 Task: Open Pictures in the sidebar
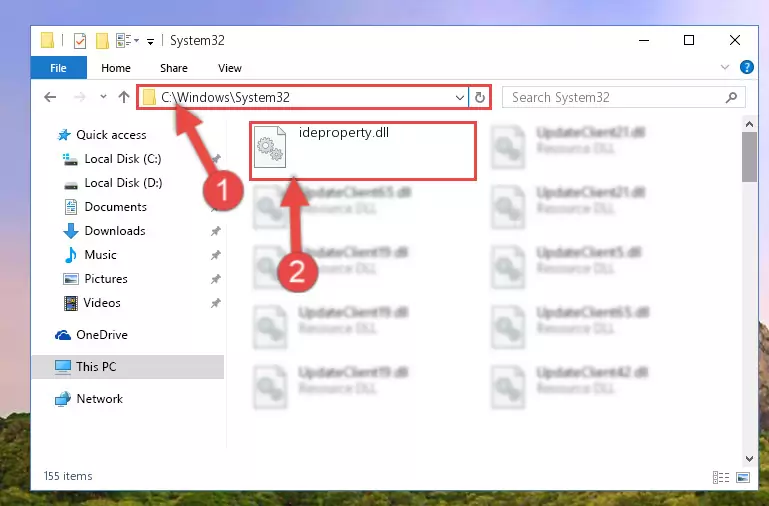coord(105,279)
